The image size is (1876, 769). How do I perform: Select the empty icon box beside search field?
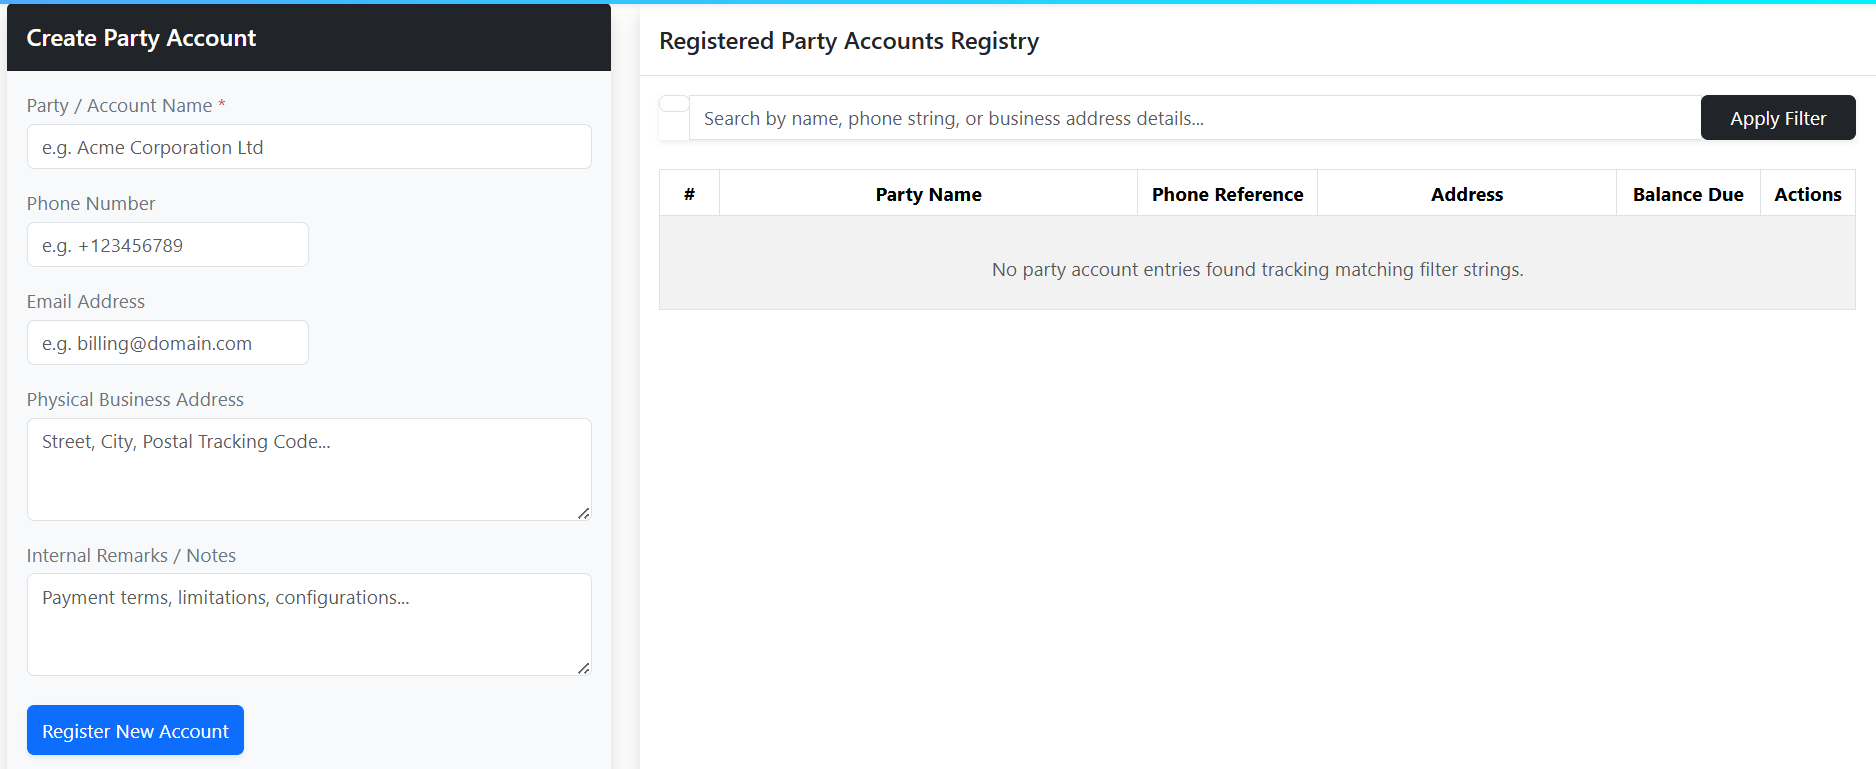point(674,117)
